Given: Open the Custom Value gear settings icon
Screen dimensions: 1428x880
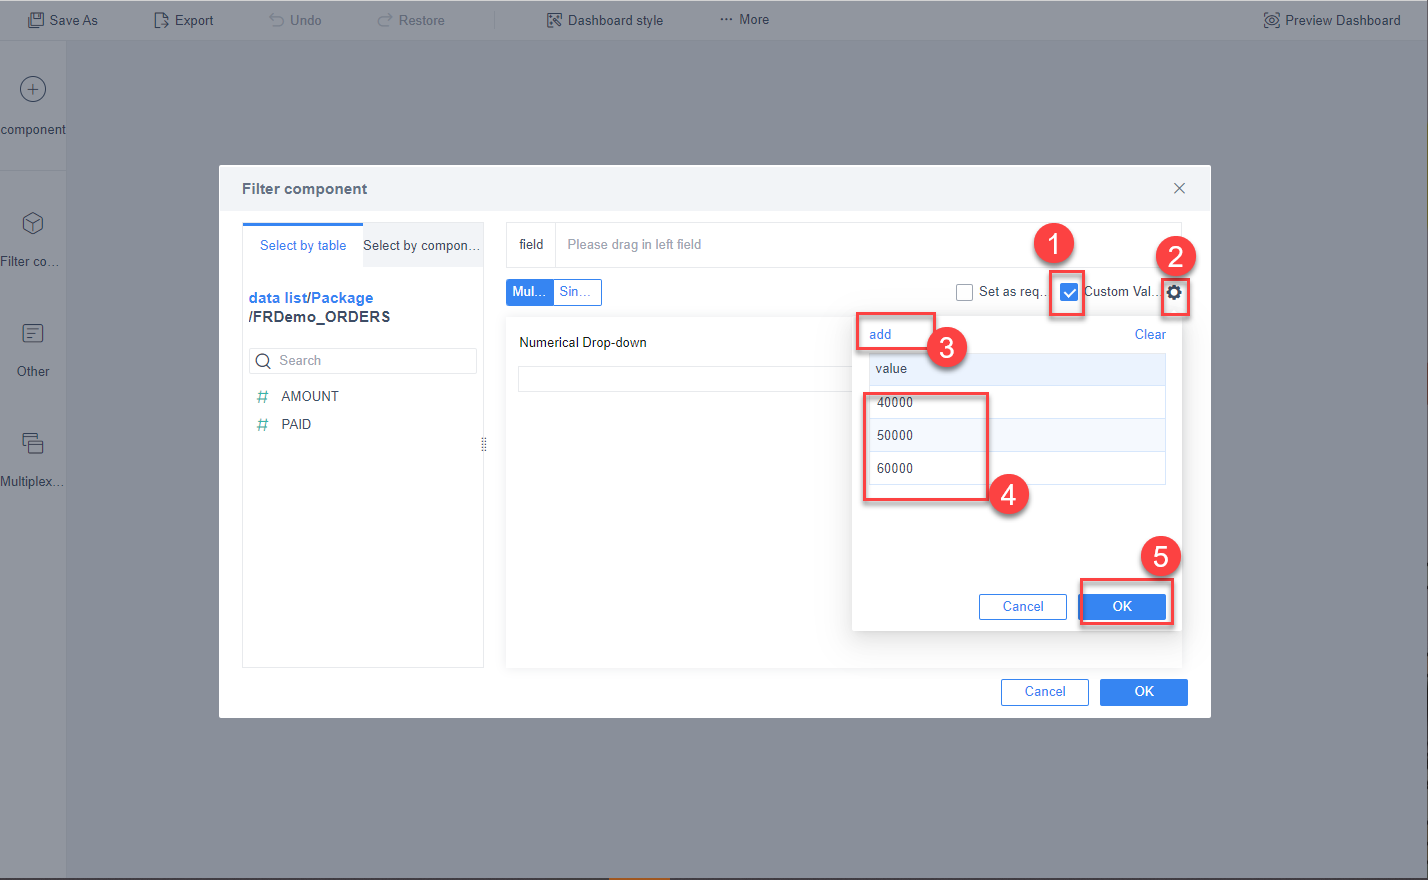Looking at the screenshot, I should click(x=1174, y=295).
